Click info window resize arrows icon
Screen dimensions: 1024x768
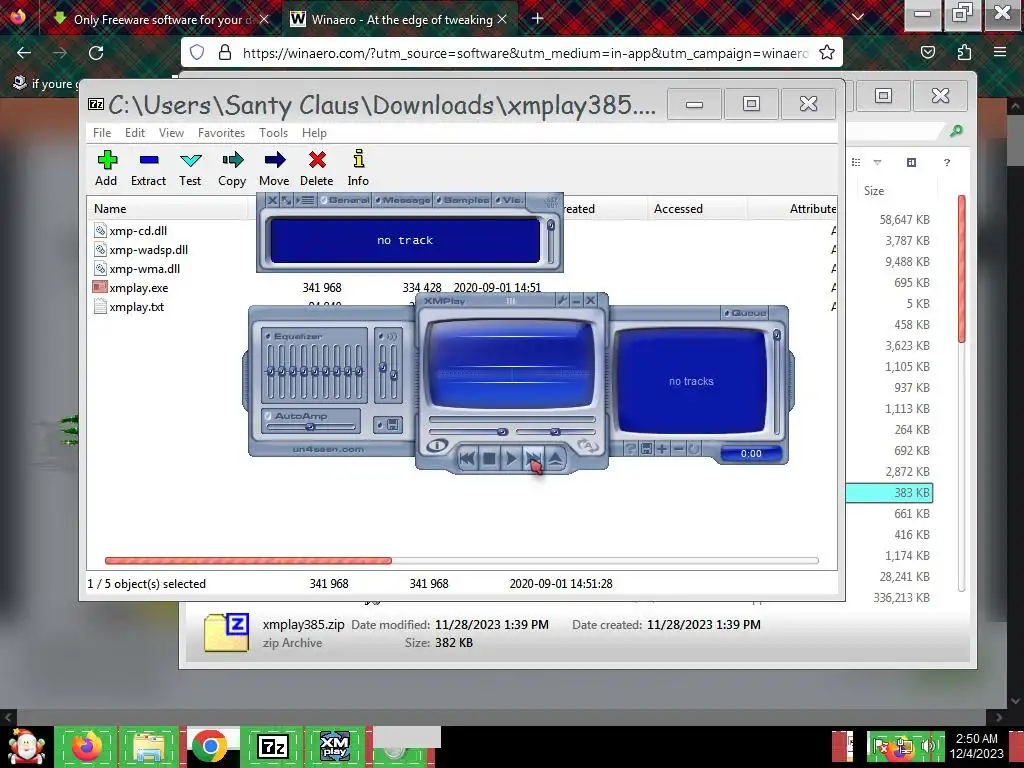click(286, 200)
